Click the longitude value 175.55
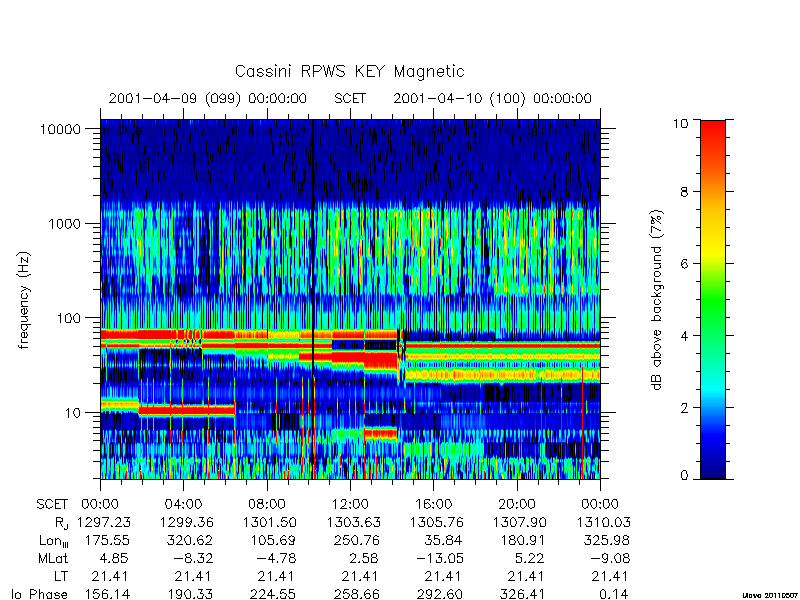The image size is (800, 600). click(107, 540)
